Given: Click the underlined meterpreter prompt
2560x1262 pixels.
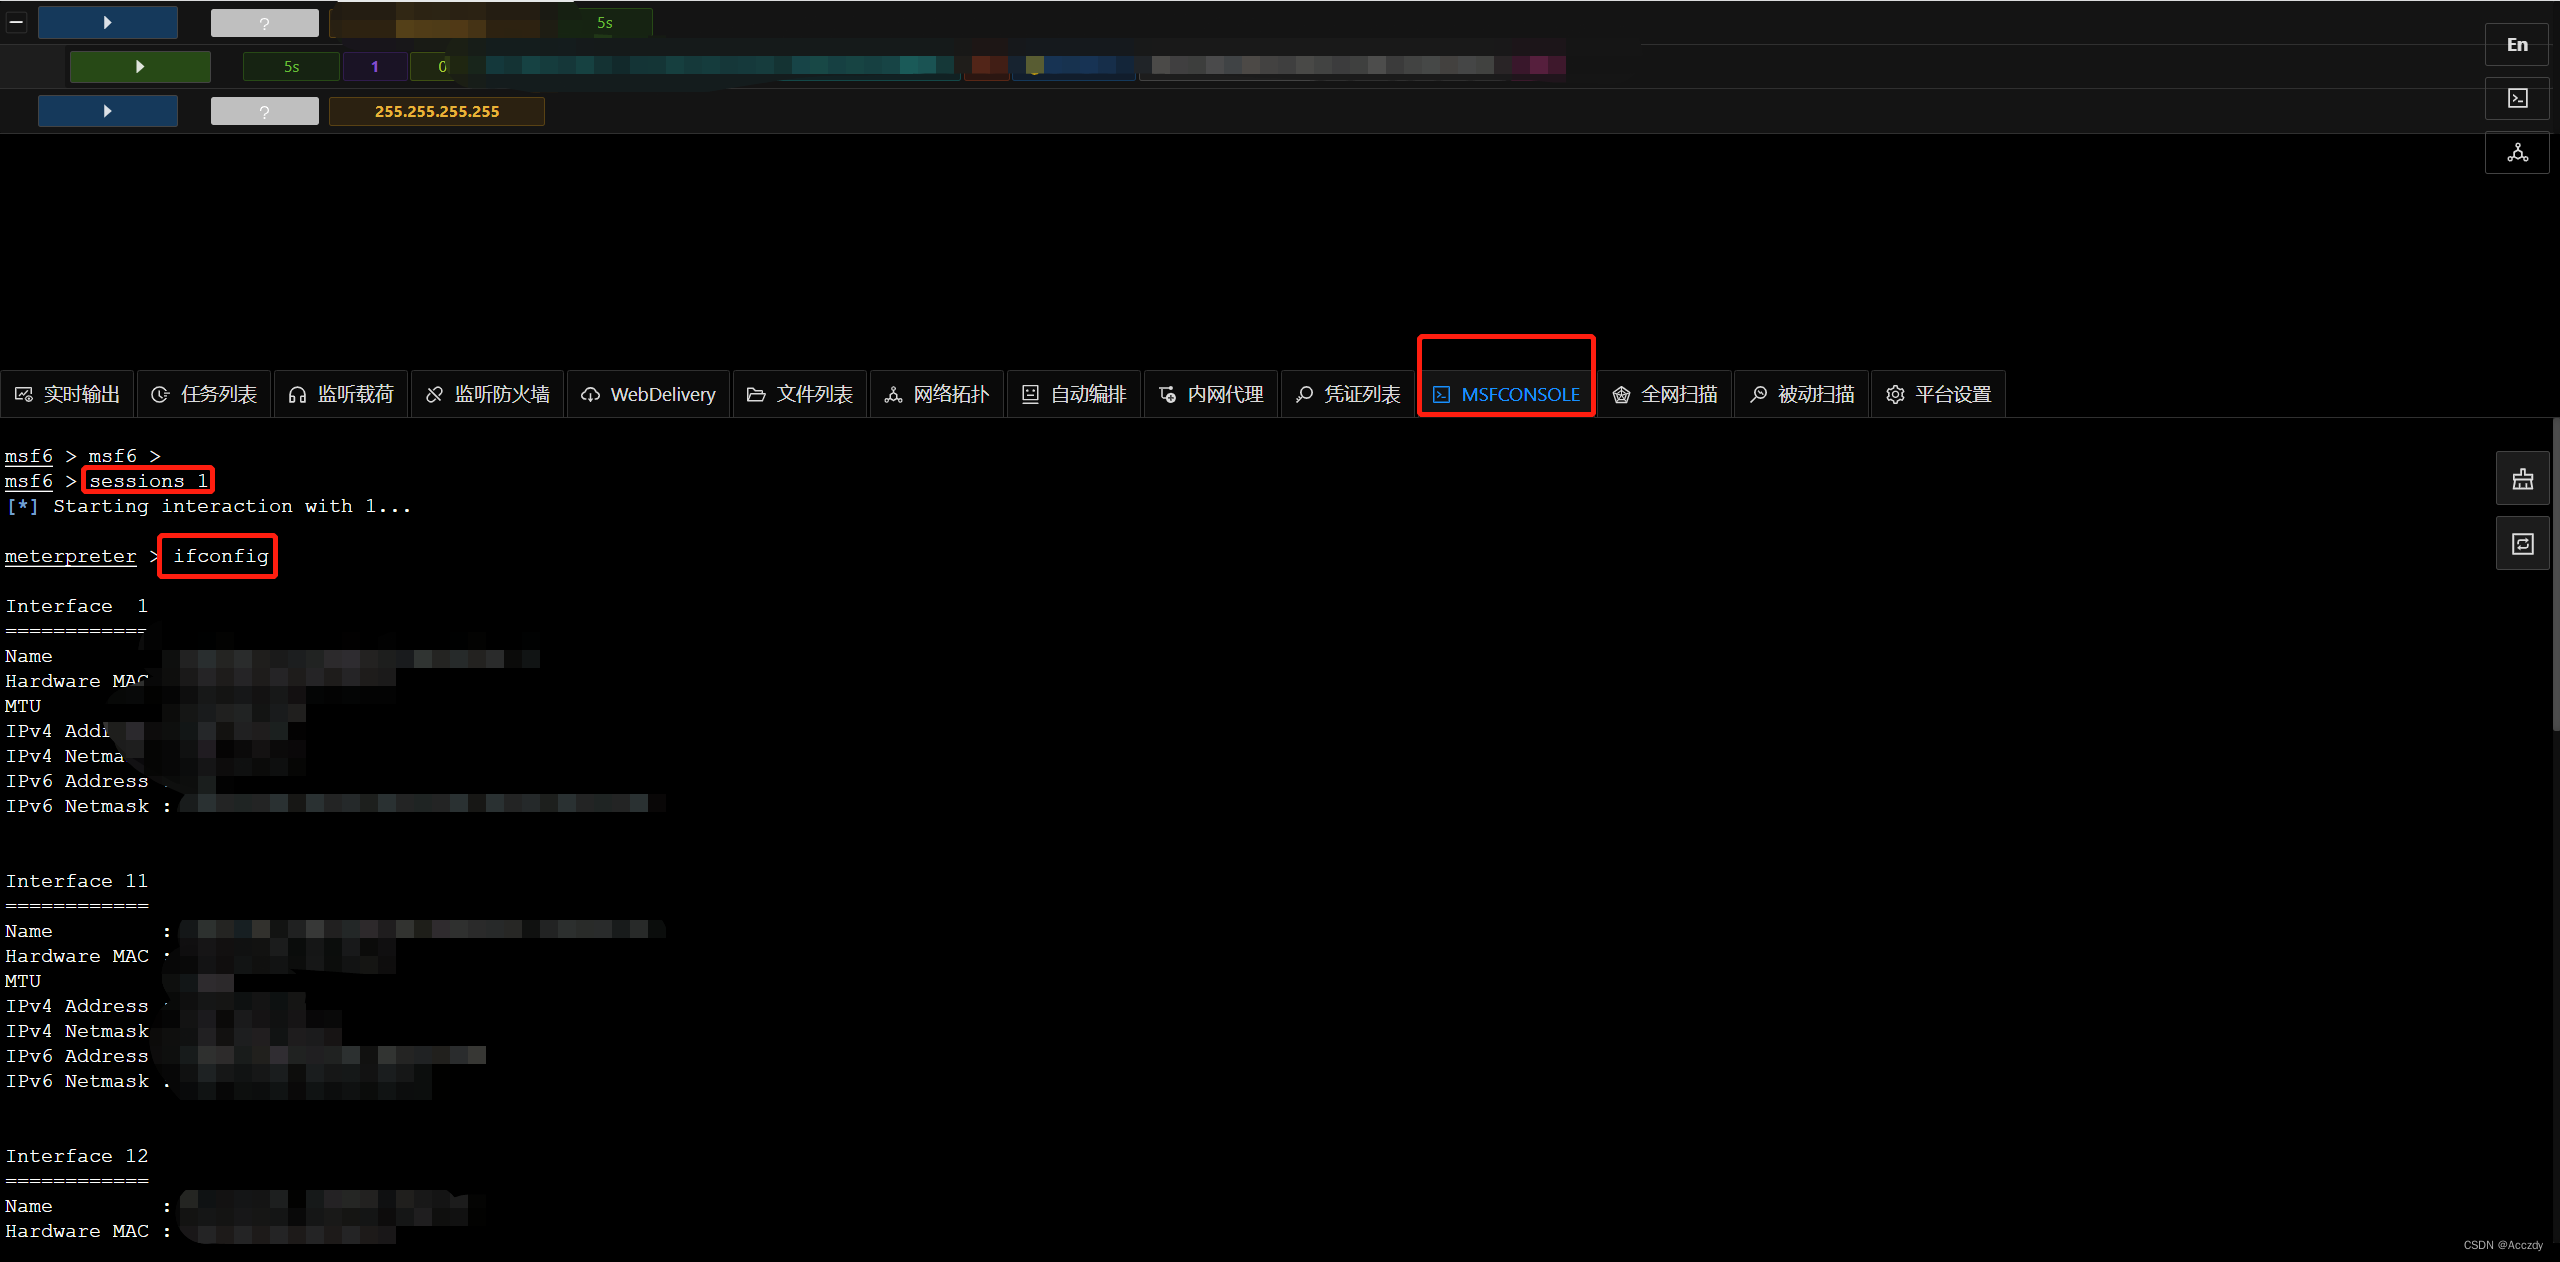Looking at the screenshot, I should coord(71,556).
